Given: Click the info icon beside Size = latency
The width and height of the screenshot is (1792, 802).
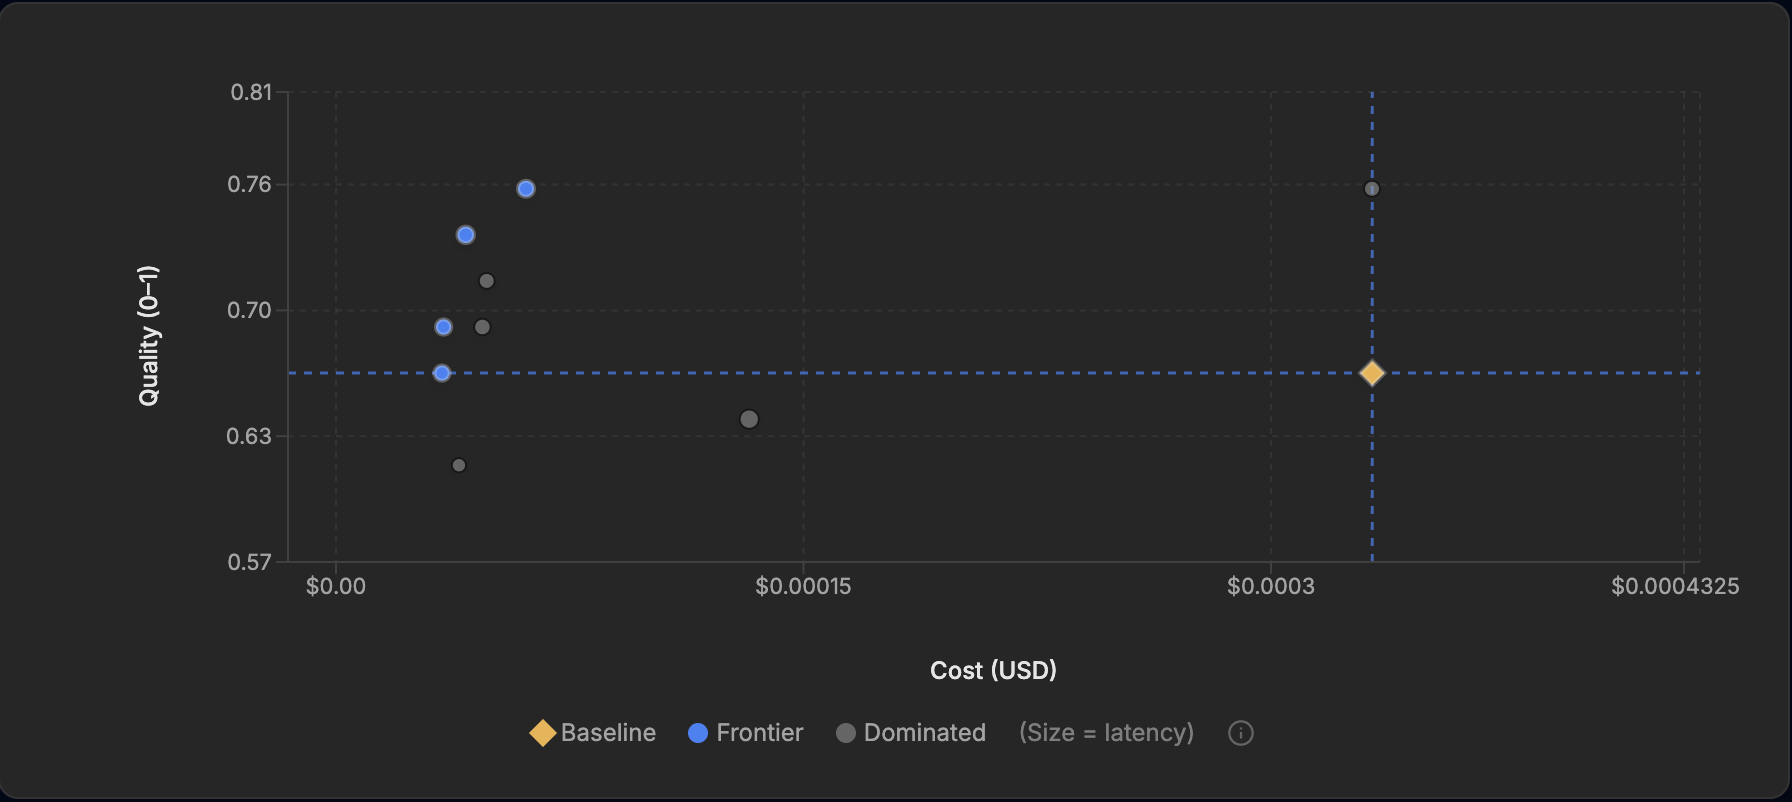Looking at the screenshot, I should (x=1240, y=733).
